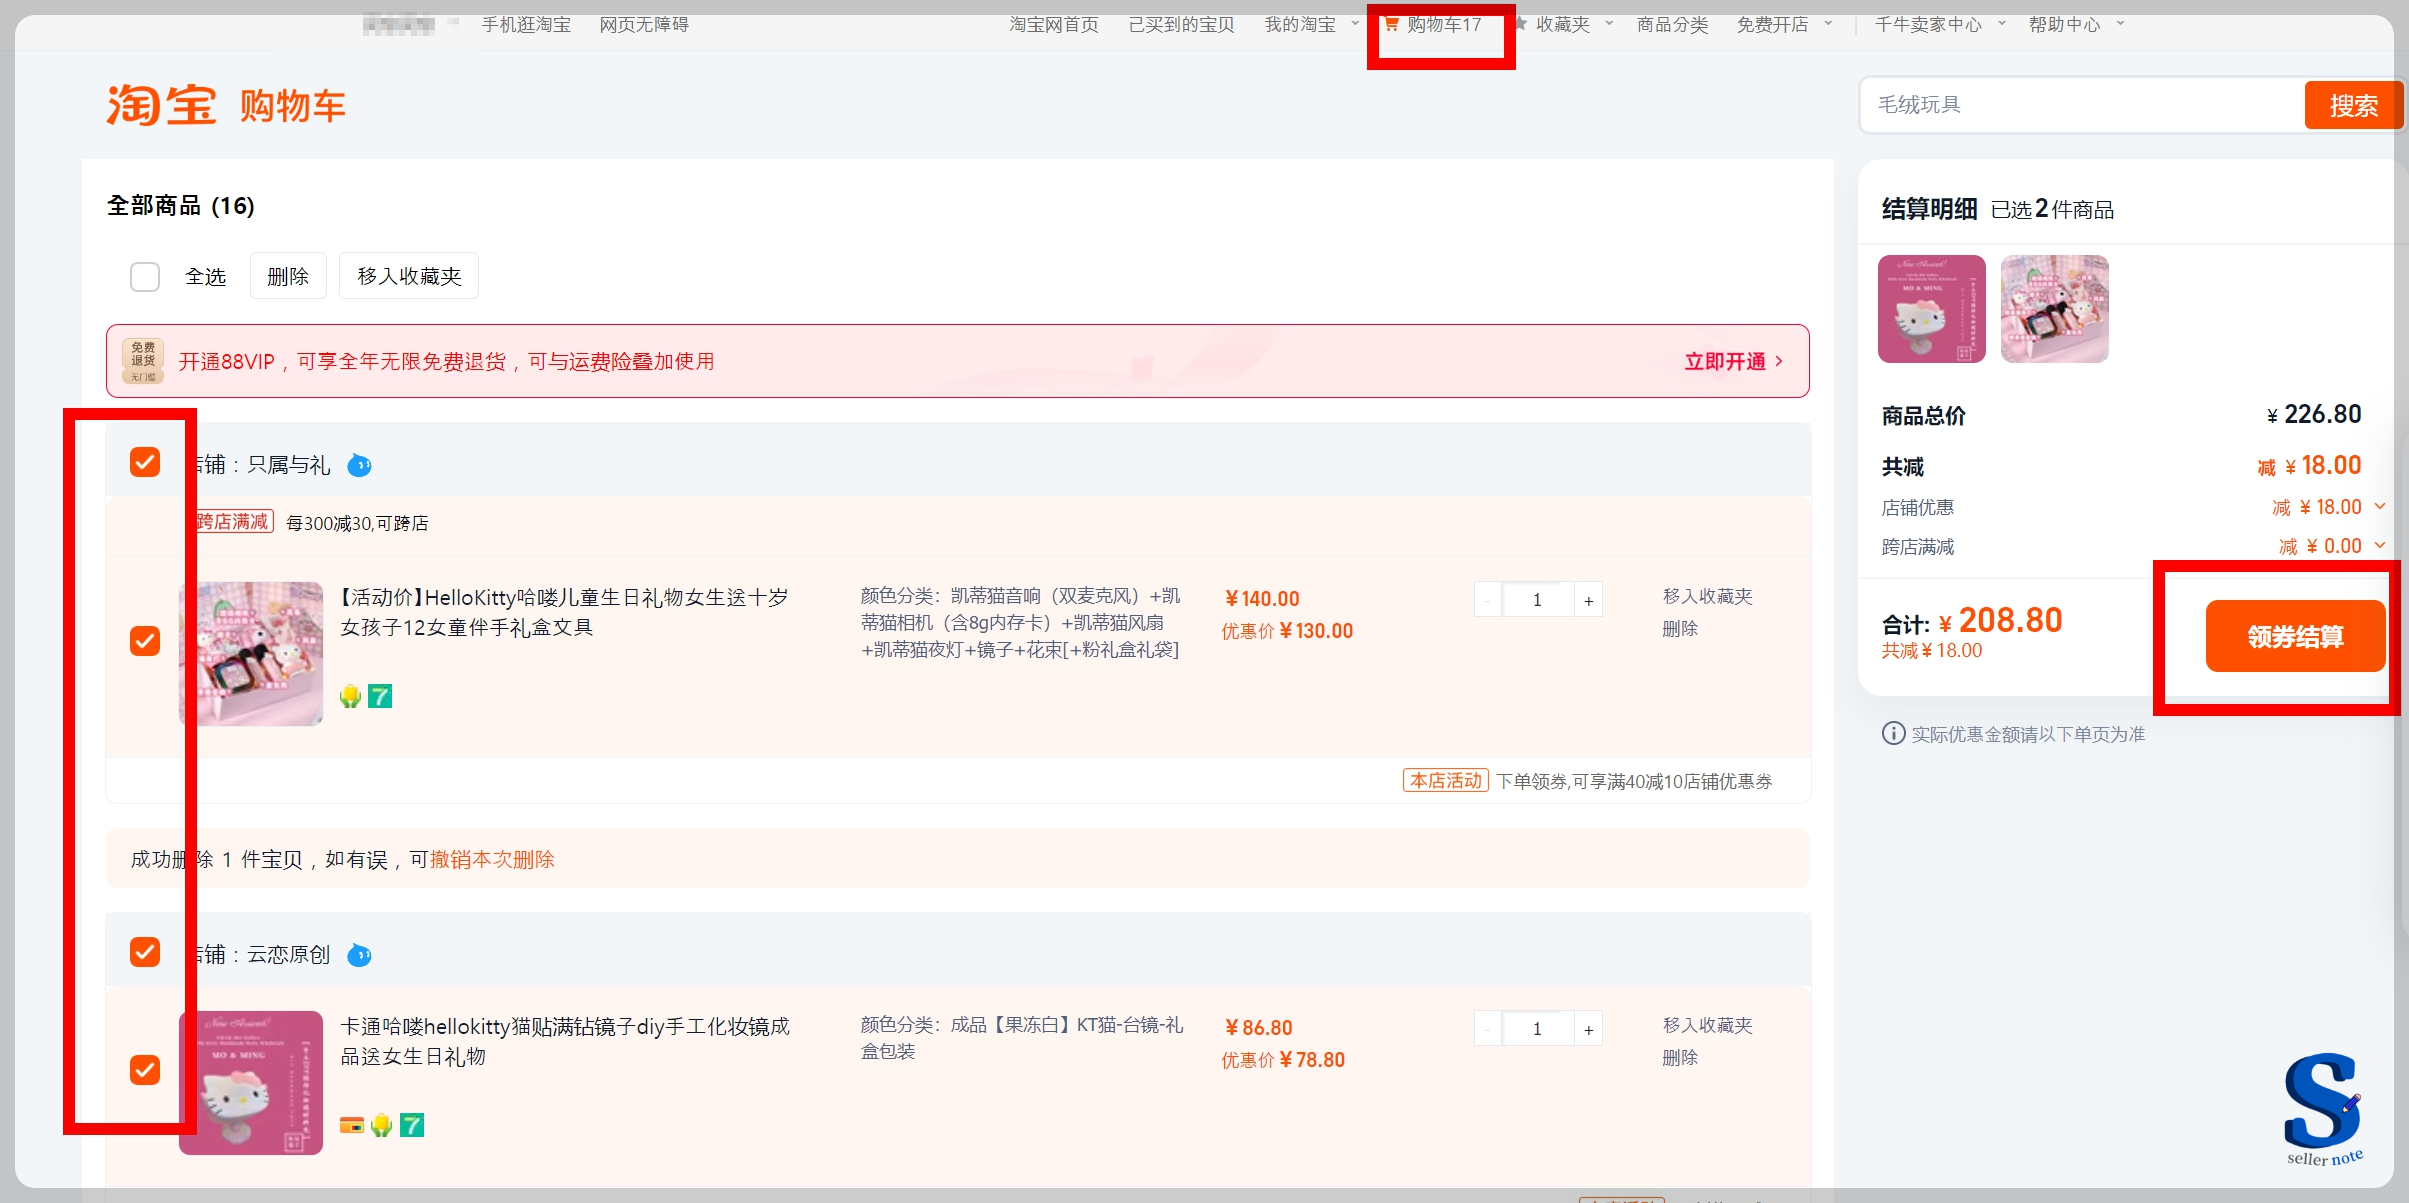Check the 全选 select-all checkbox

145,277
